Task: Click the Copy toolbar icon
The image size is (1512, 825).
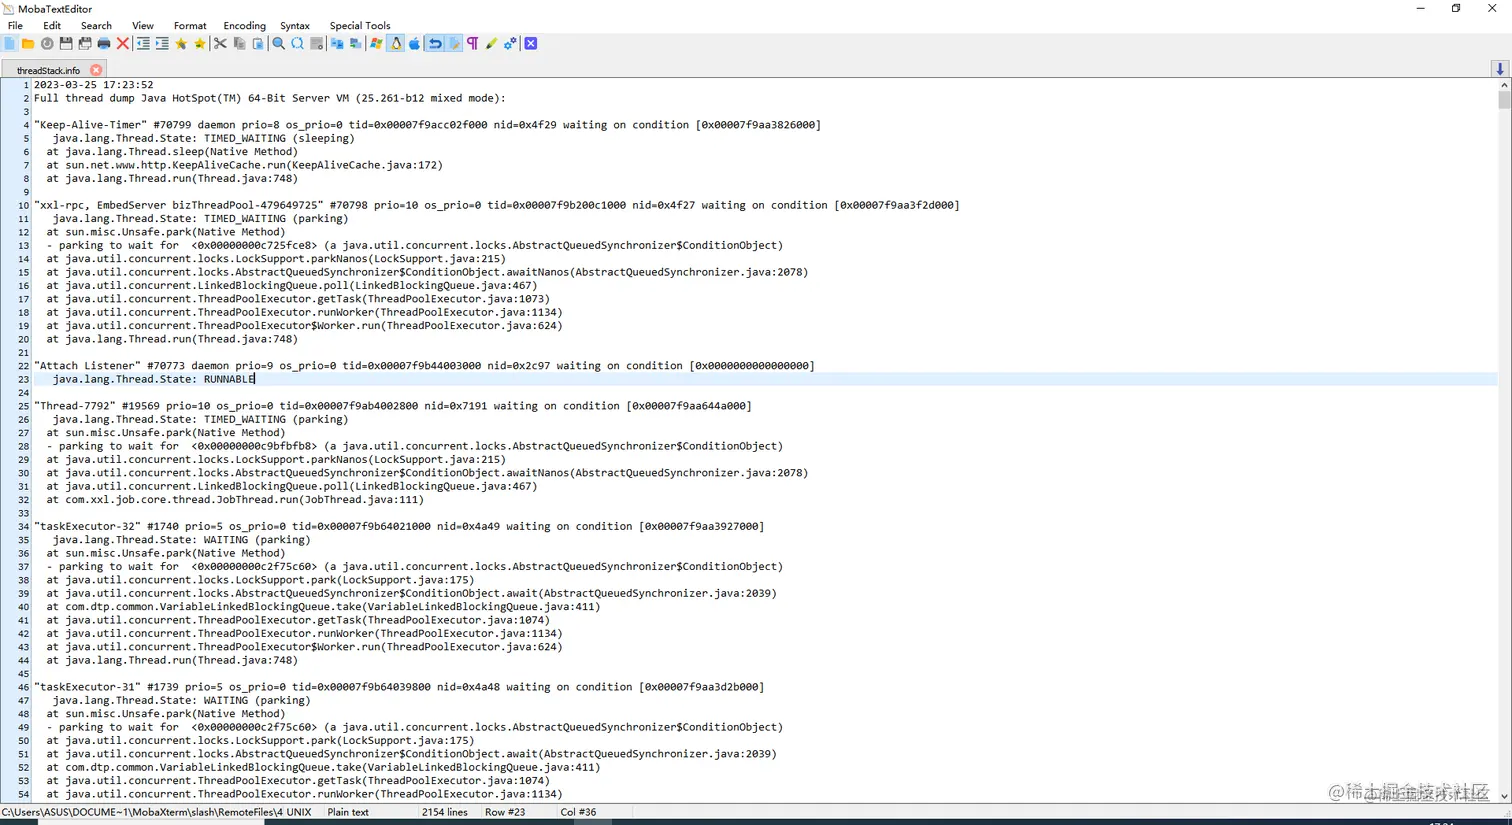Action: 239,44
